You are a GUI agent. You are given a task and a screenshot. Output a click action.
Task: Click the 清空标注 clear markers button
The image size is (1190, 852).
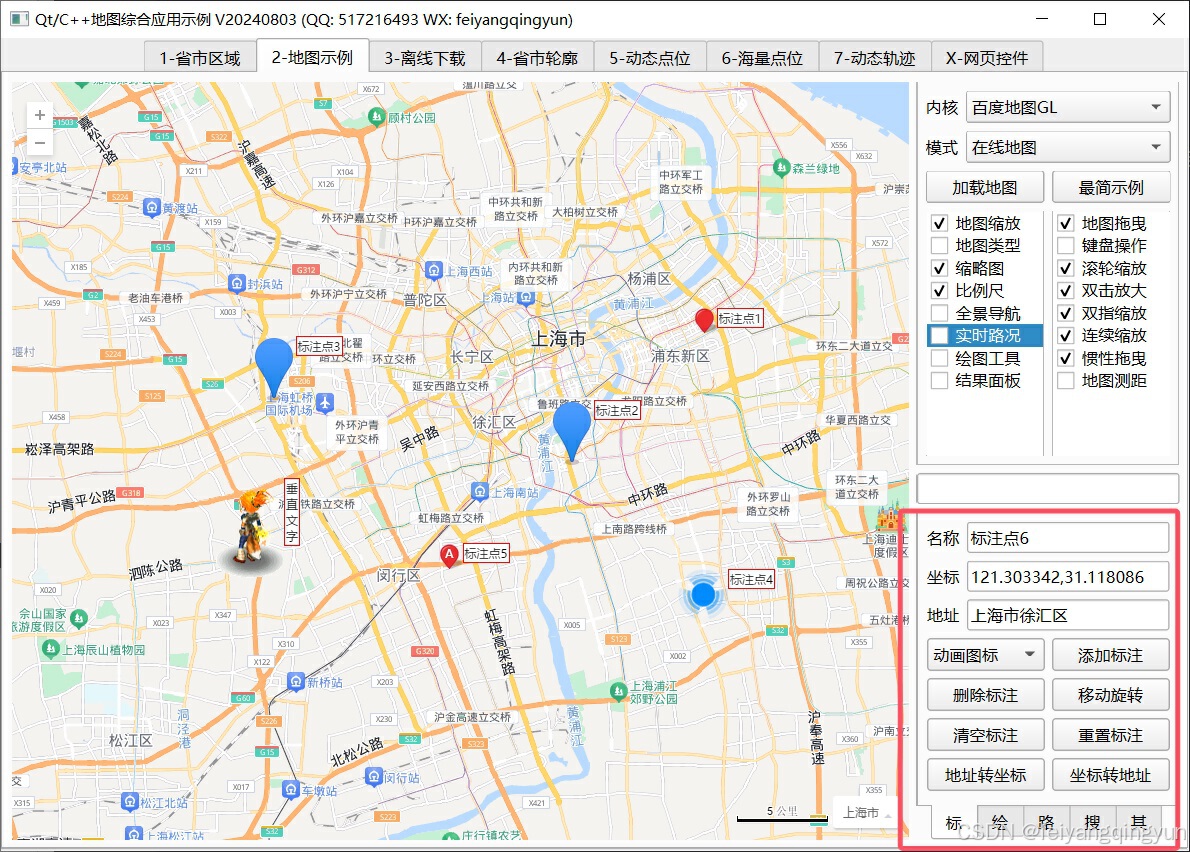coord(985,734)
